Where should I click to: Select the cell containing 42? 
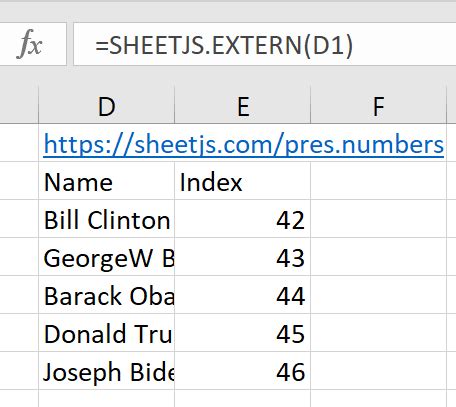tap(243, 220)
